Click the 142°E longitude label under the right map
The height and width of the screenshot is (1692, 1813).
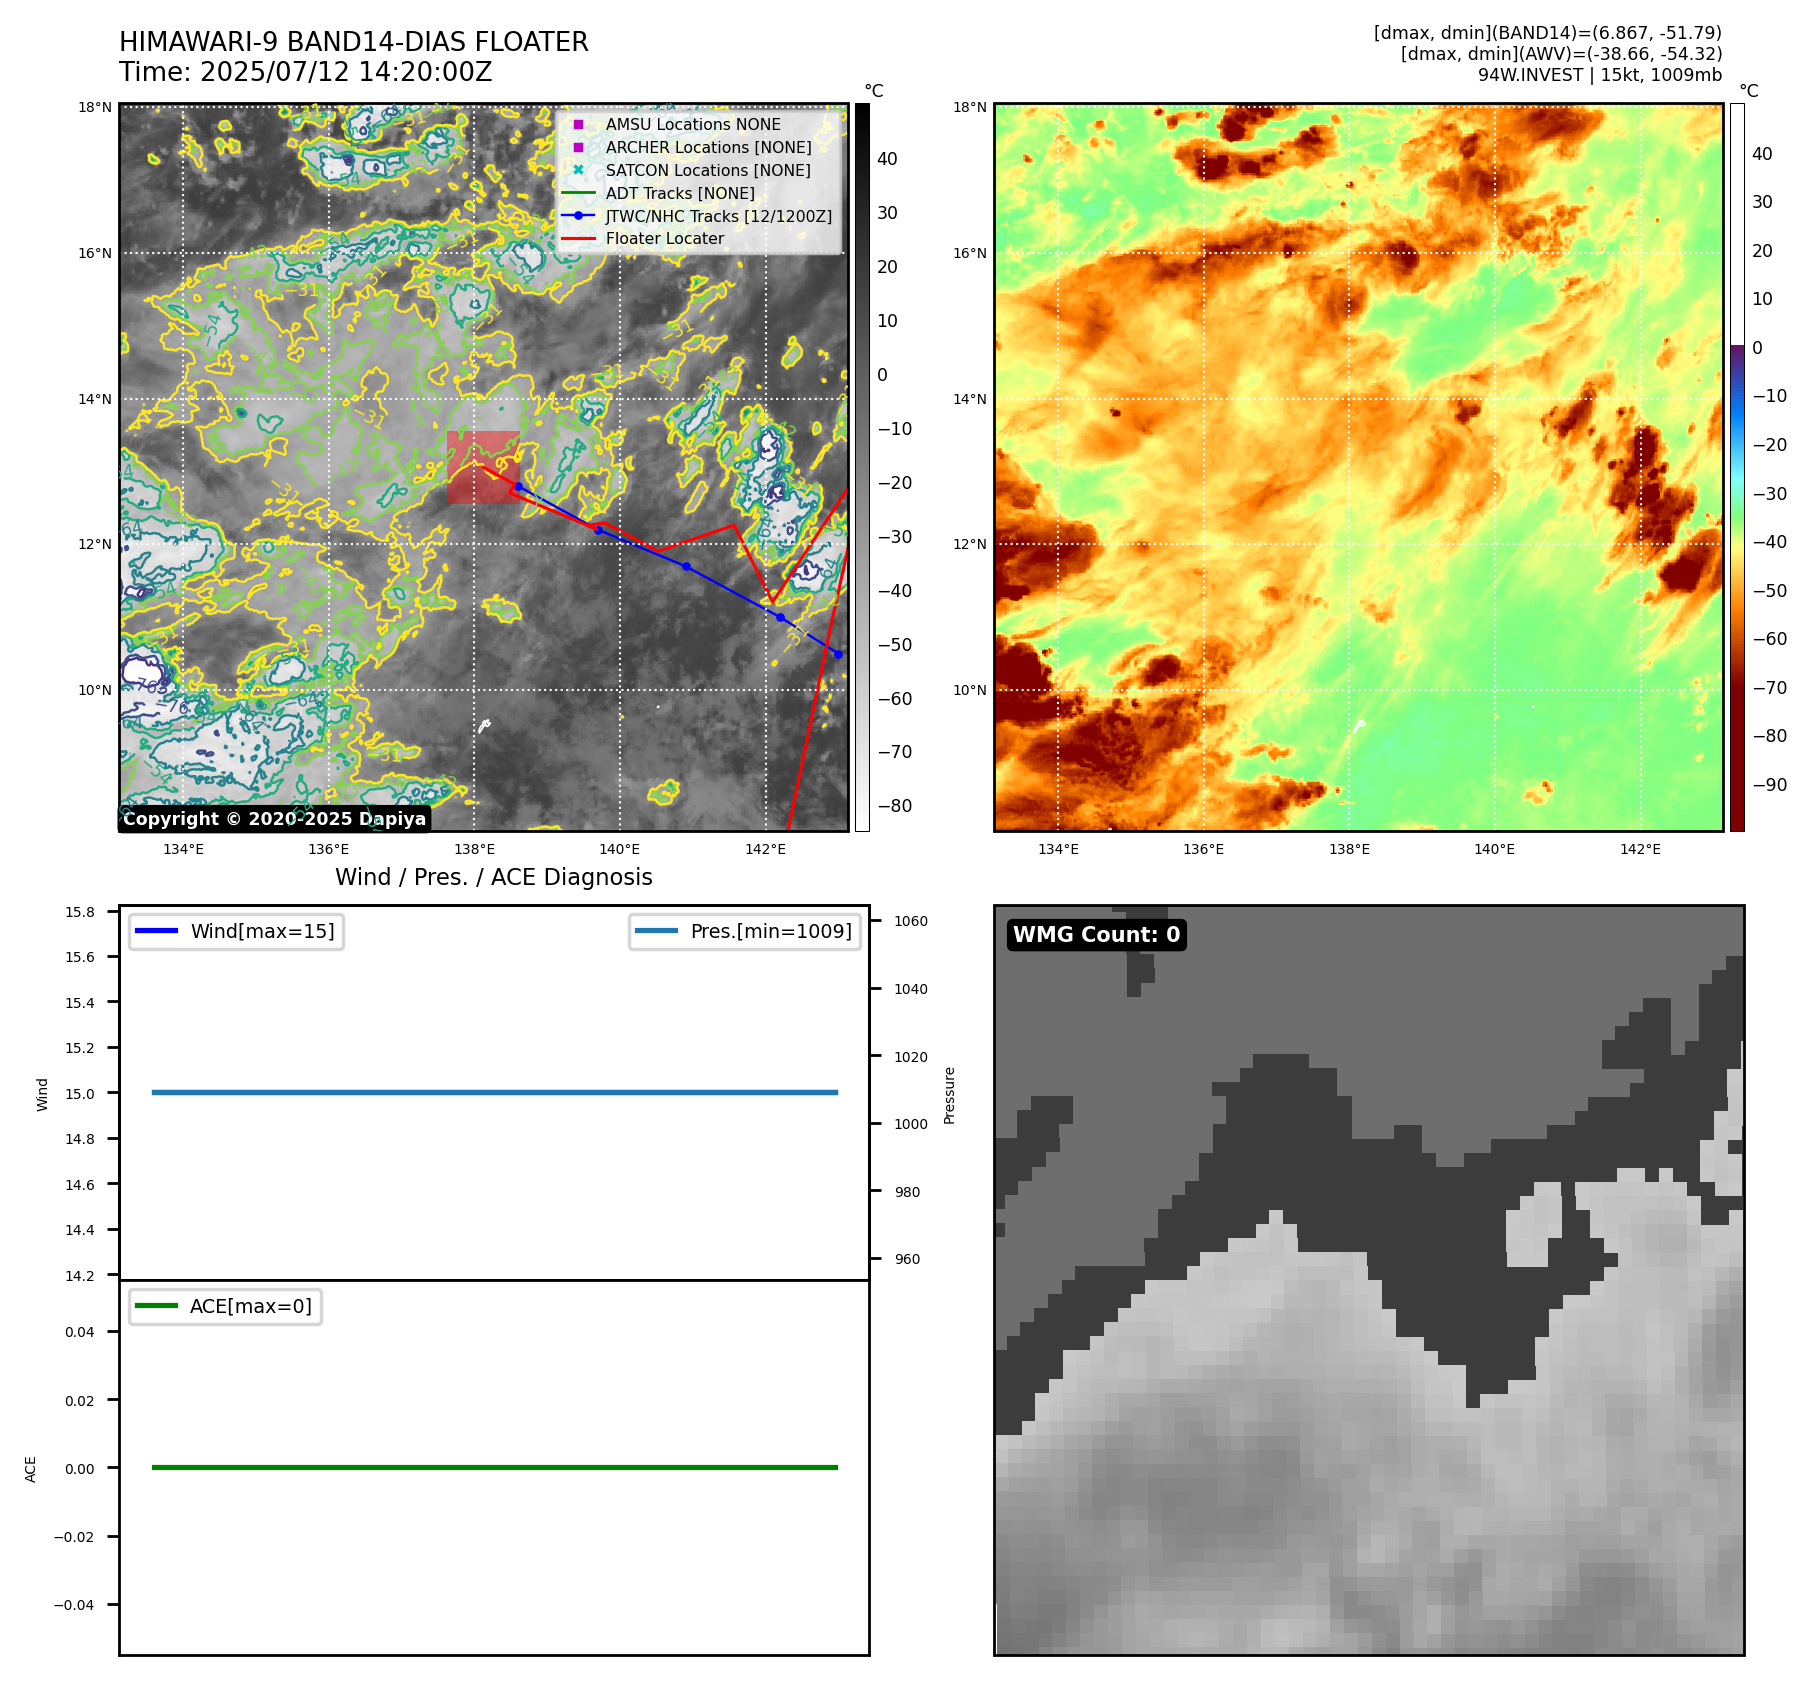tap(1640, 849)
